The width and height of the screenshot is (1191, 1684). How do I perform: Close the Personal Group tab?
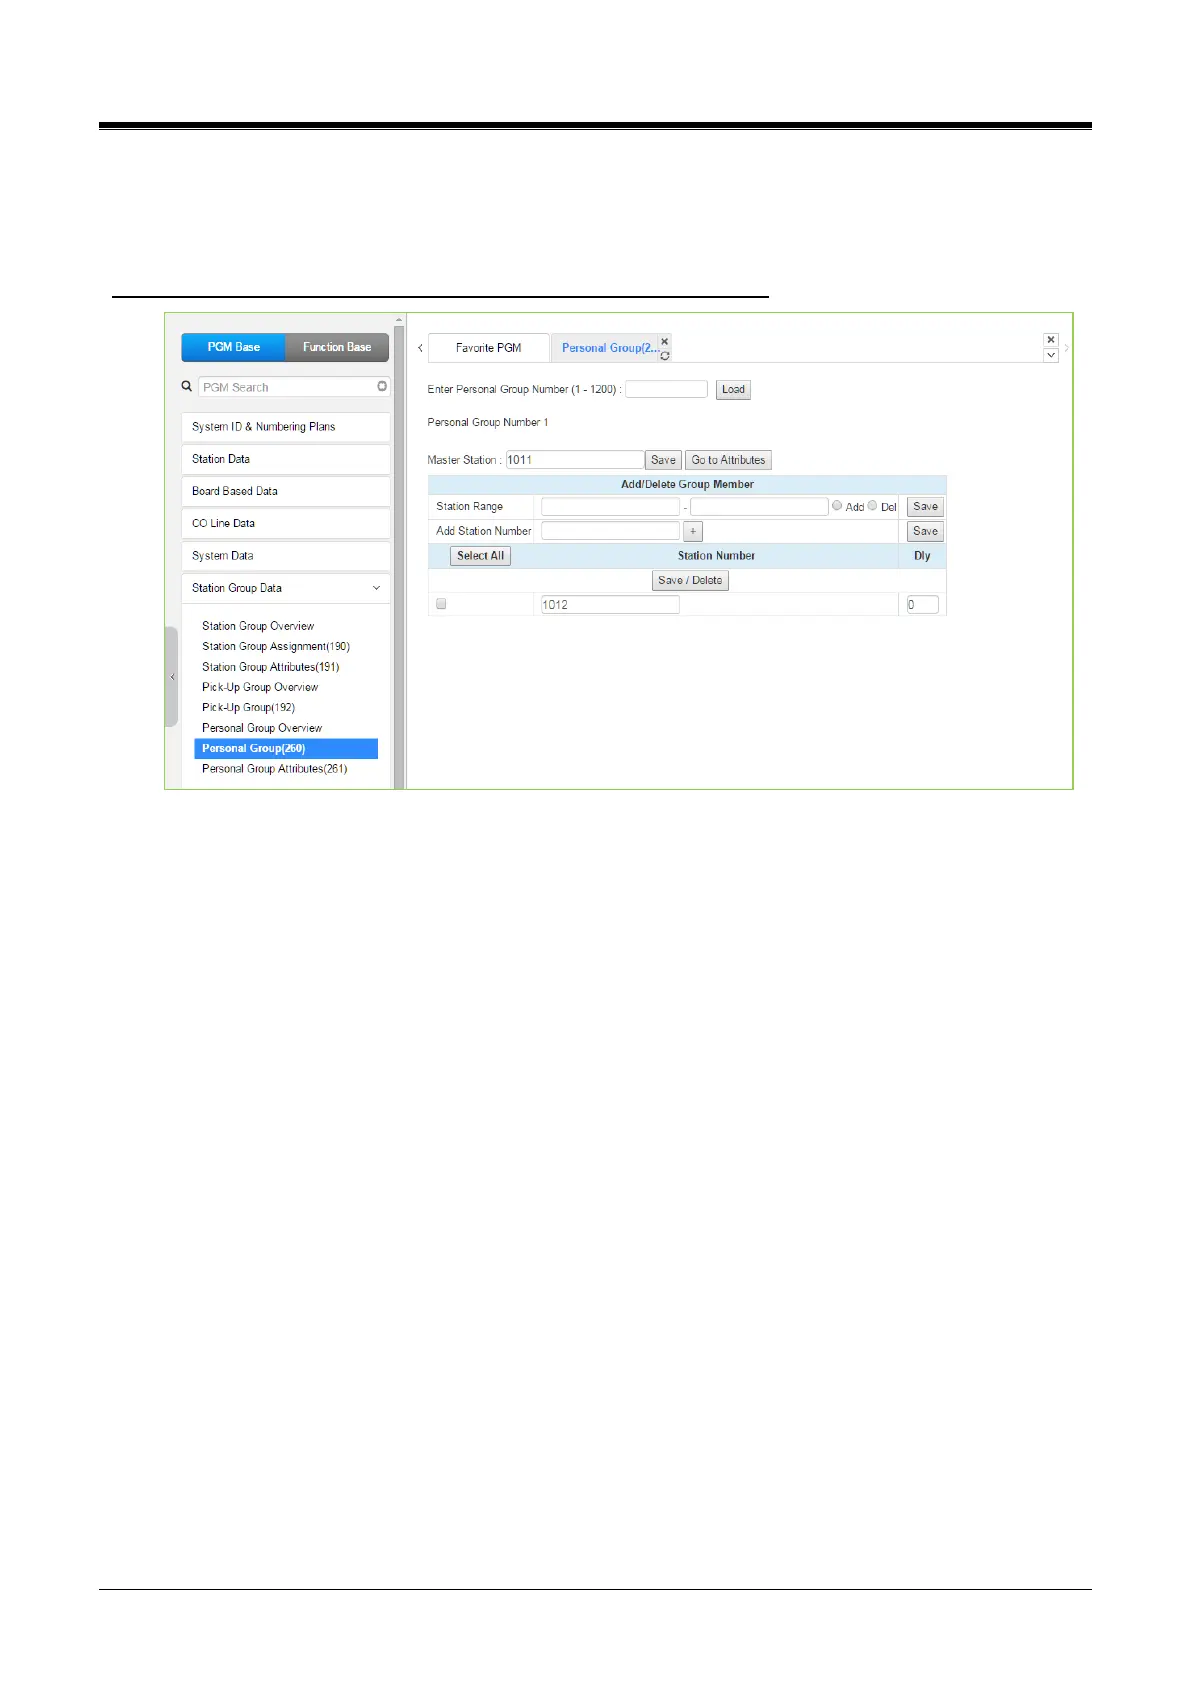click(x=664, y=341)
